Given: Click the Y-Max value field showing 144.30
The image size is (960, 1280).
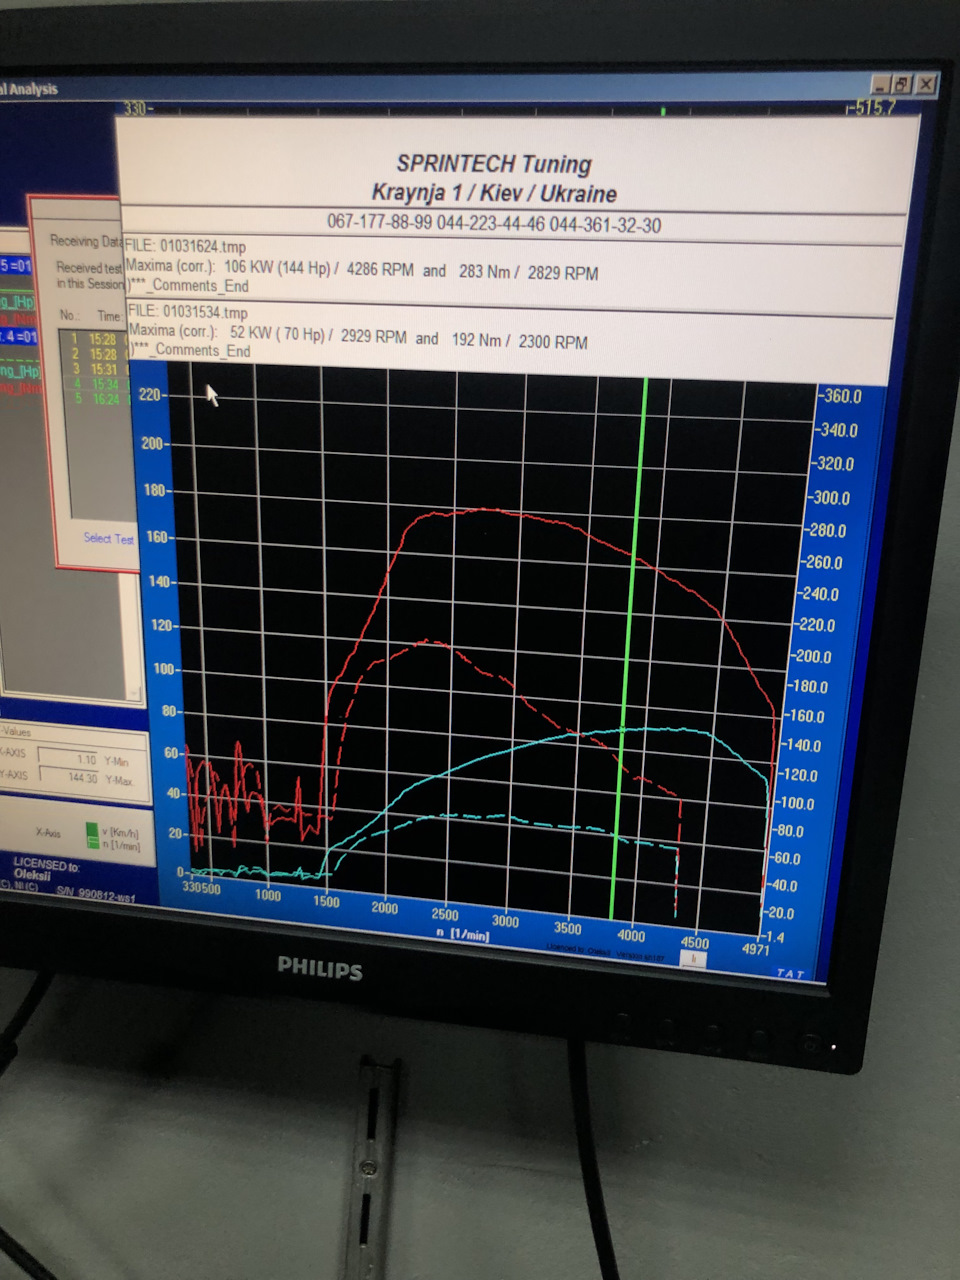Looking at the screenshot, I should (69, 777).
